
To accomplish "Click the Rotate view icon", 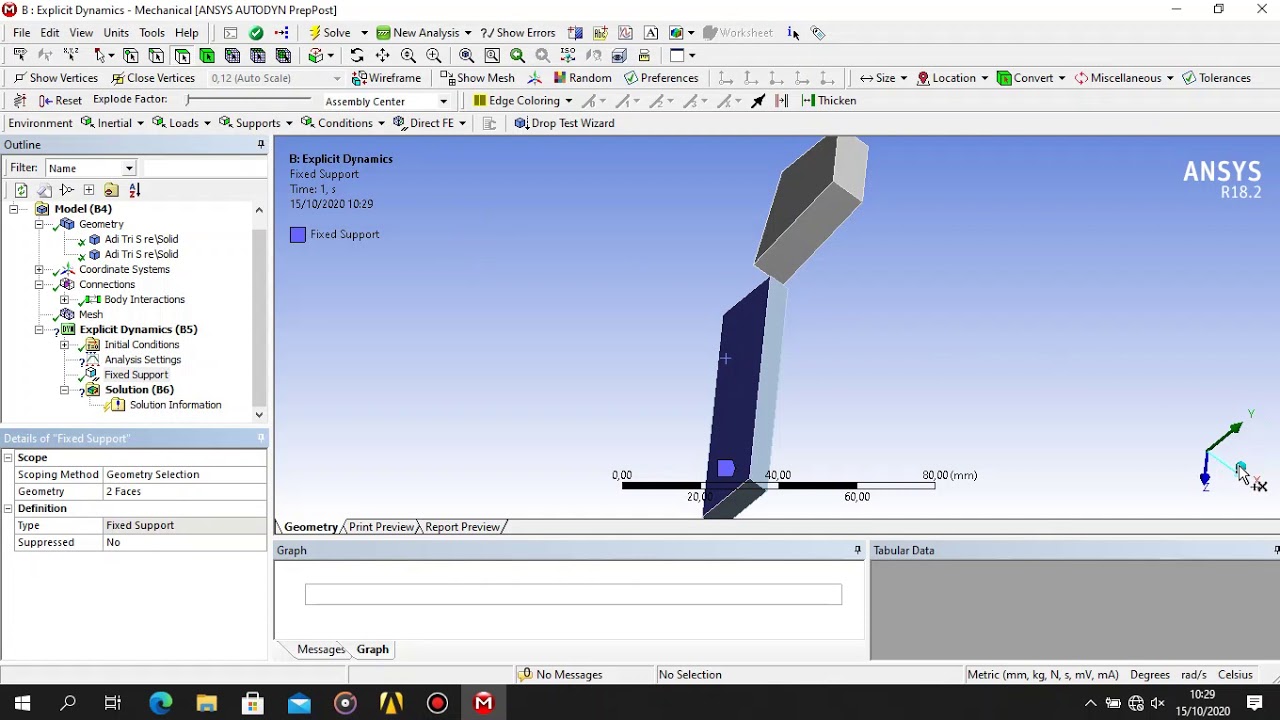I will point(357,56).
